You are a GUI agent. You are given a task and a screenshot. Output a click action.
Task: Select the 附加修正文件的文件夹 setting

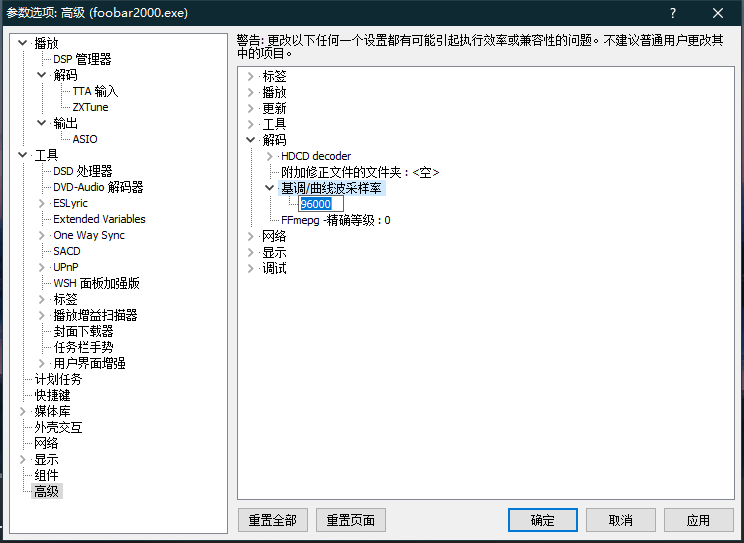(x=360, y=172)
